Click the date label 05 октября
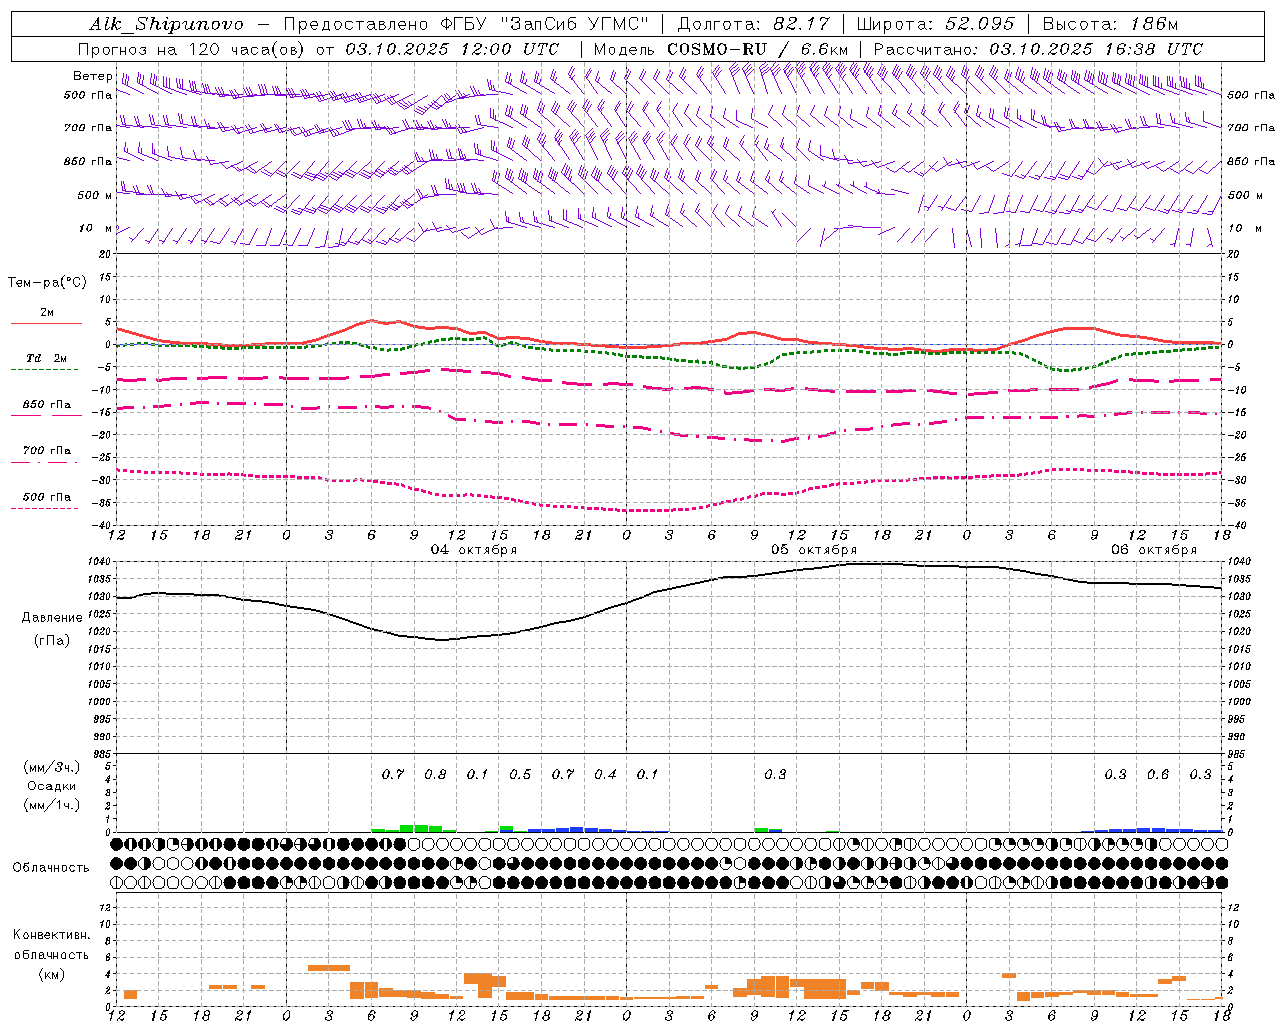 coord(814,550)
